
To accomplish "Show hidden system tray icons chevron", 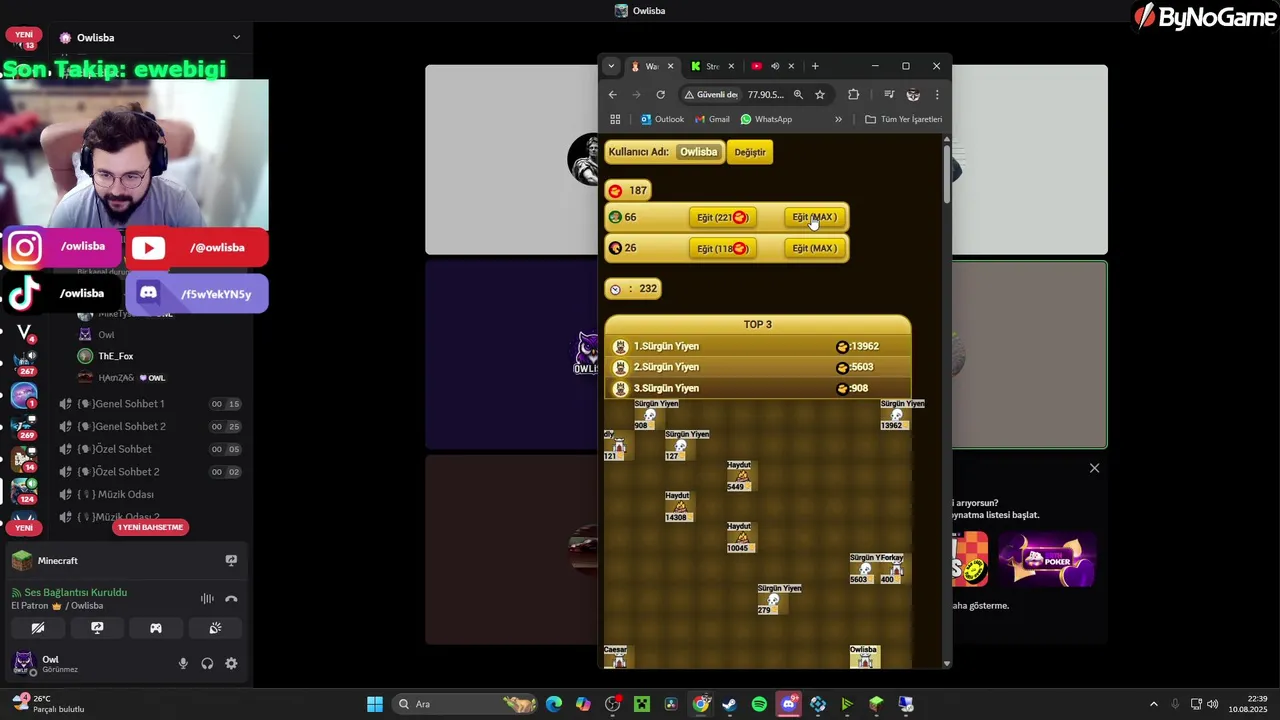I will pos(1153,704).
